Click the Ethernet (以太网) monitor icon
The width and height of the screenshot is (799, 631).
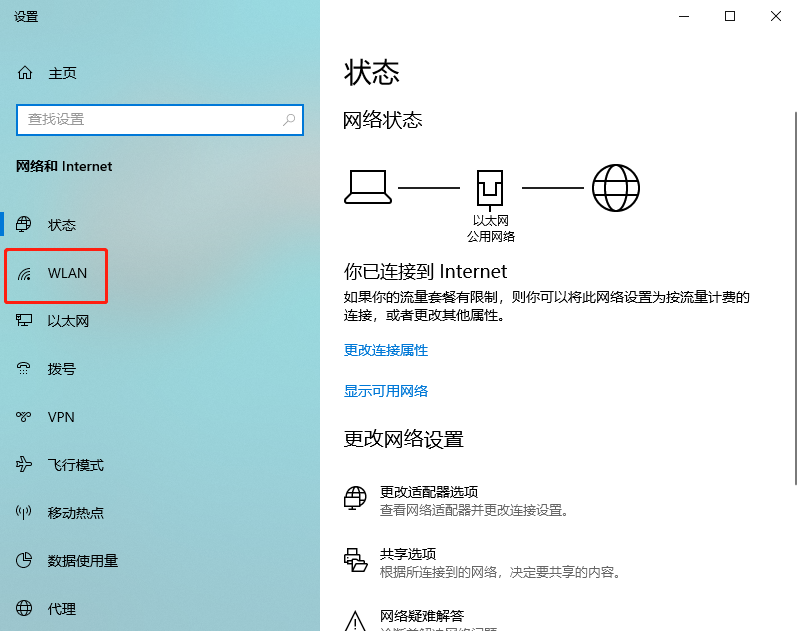25,321
